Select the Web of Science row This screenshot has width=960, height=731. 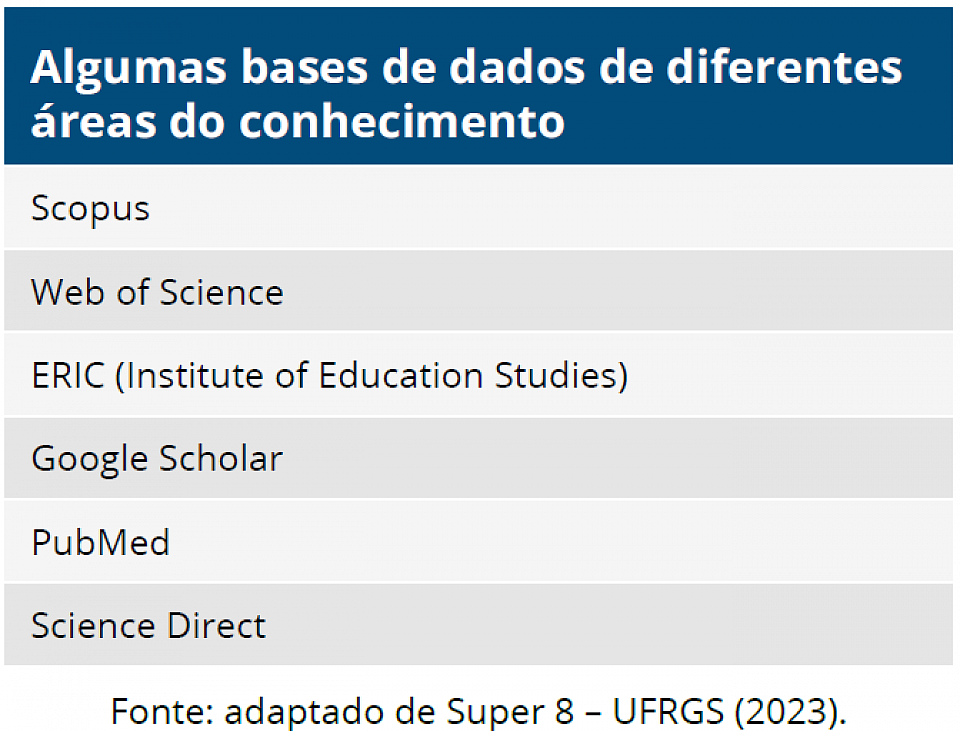point(478,291)
